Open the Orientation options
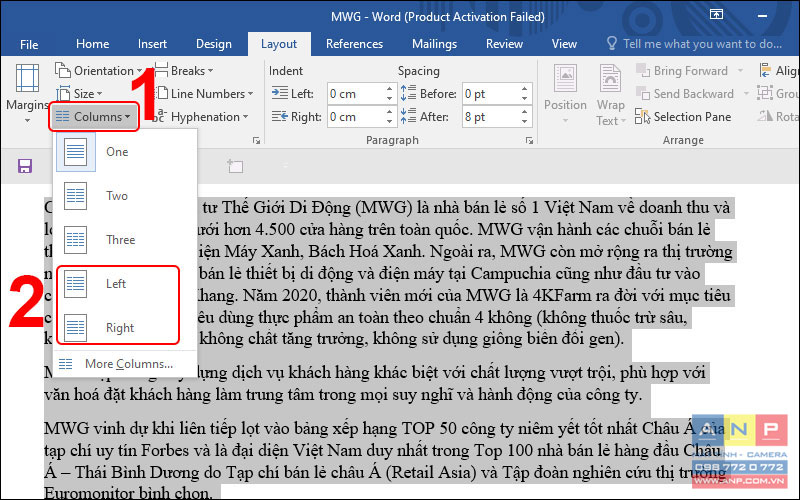This screenshot has height=500, width=800. click(x=98, y=70)
